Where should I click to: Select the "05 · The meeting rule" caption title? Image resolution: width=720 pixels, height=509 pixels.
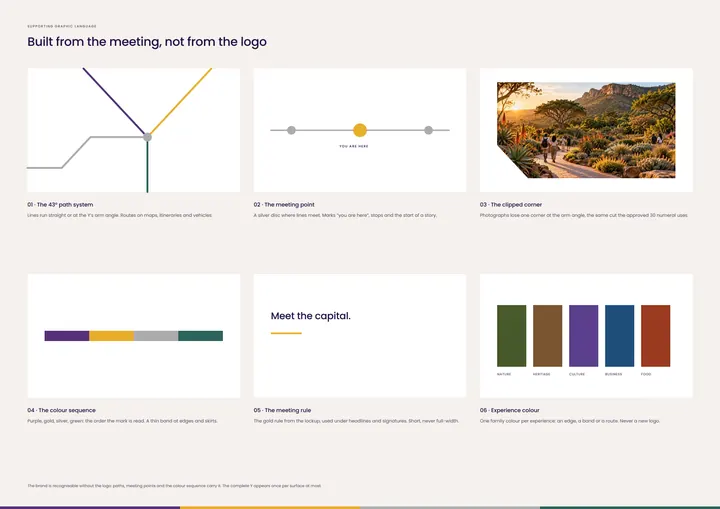pos(282,410)
